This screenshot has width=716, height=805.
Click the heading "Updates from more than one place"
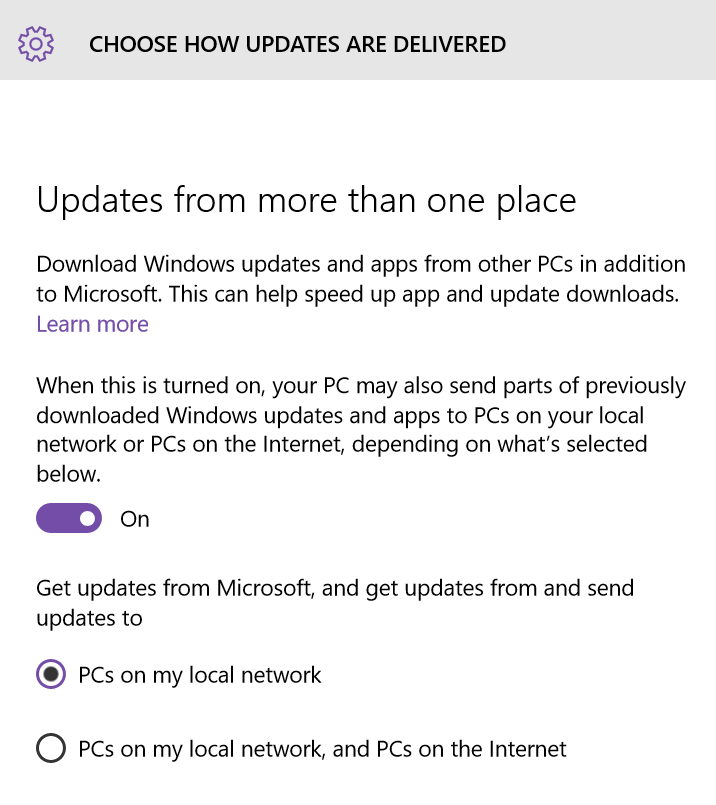[x=306, y=200]
